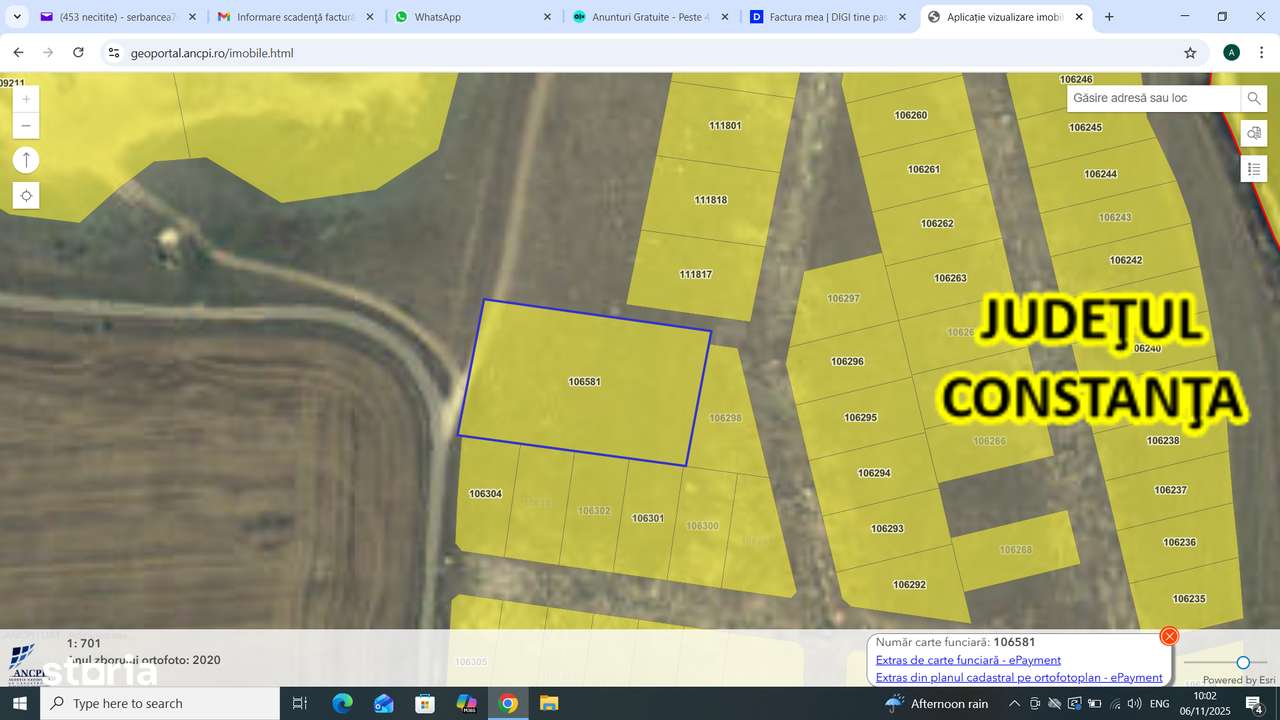This screenshot has width=1280, height=720.
Task: View site information for geoportal.ancpi.ro
Action: tap(113, 53)
